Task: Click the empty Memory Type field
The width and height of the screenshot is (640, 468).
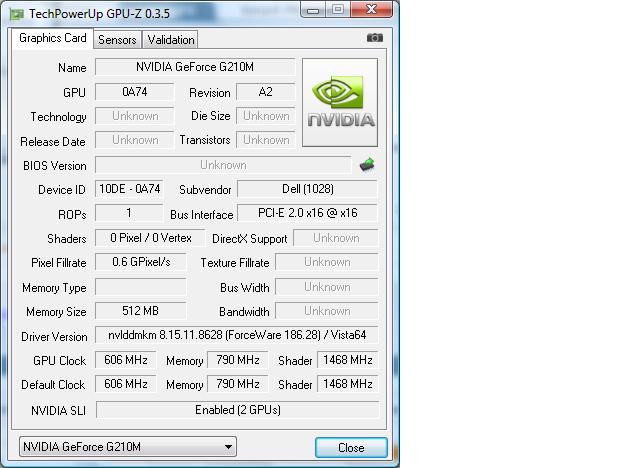Action: tap(141, 287)
